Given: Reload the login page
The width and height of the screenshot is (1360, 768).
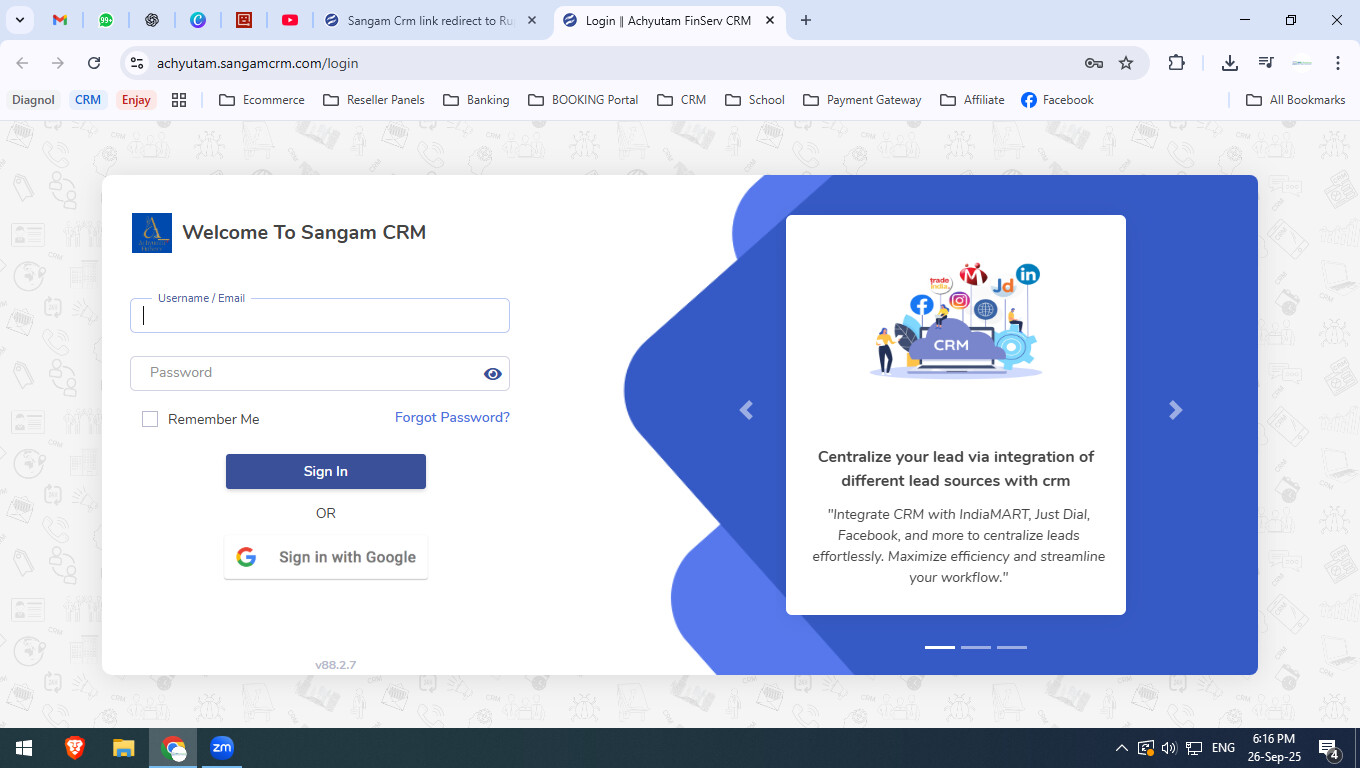Looking at the screenshot, I should [94, 63].
